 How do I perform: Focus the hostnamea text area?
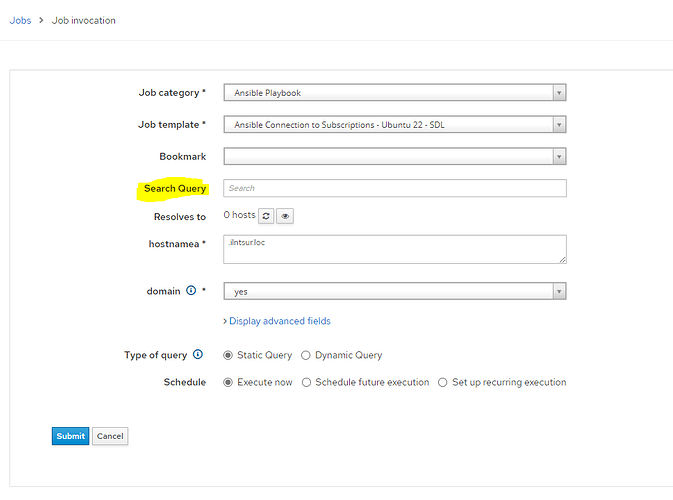(x=395, y=249)
